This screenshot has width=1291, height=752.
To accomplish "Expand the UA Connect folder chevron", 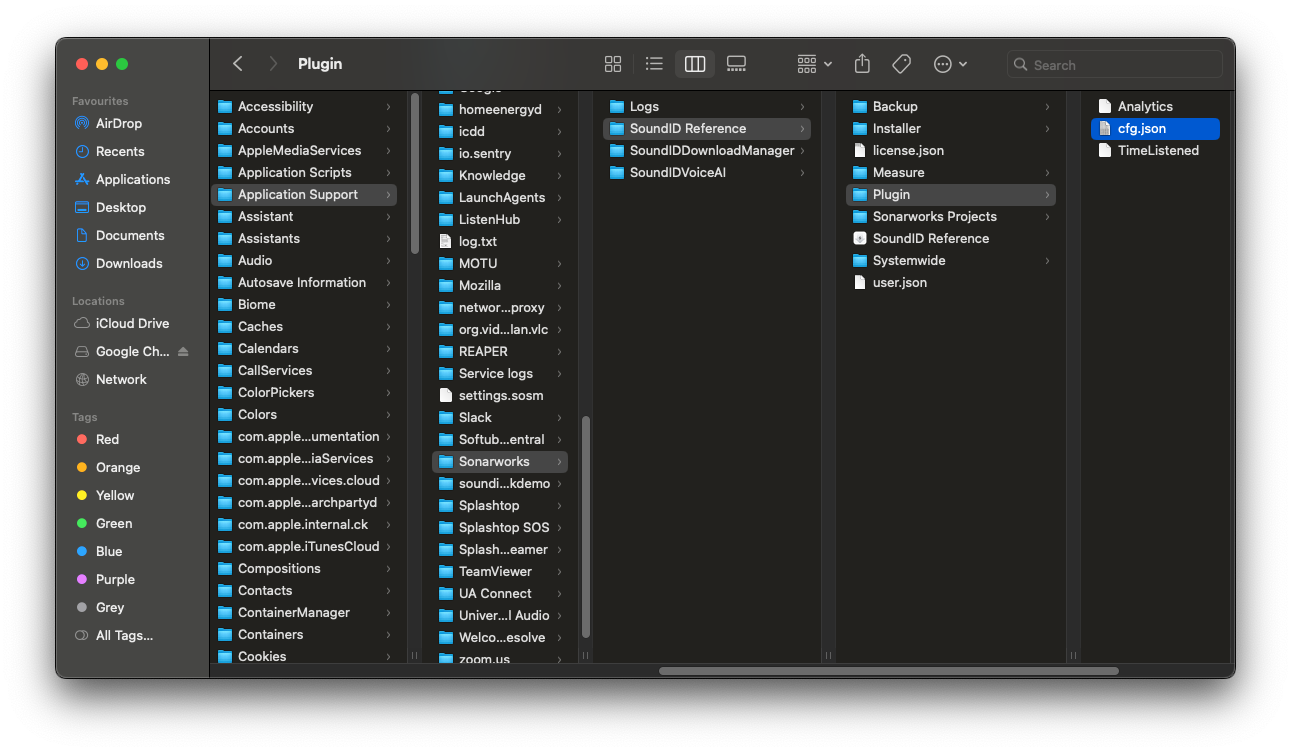I will pyautogui.click(x=559, y=594).
